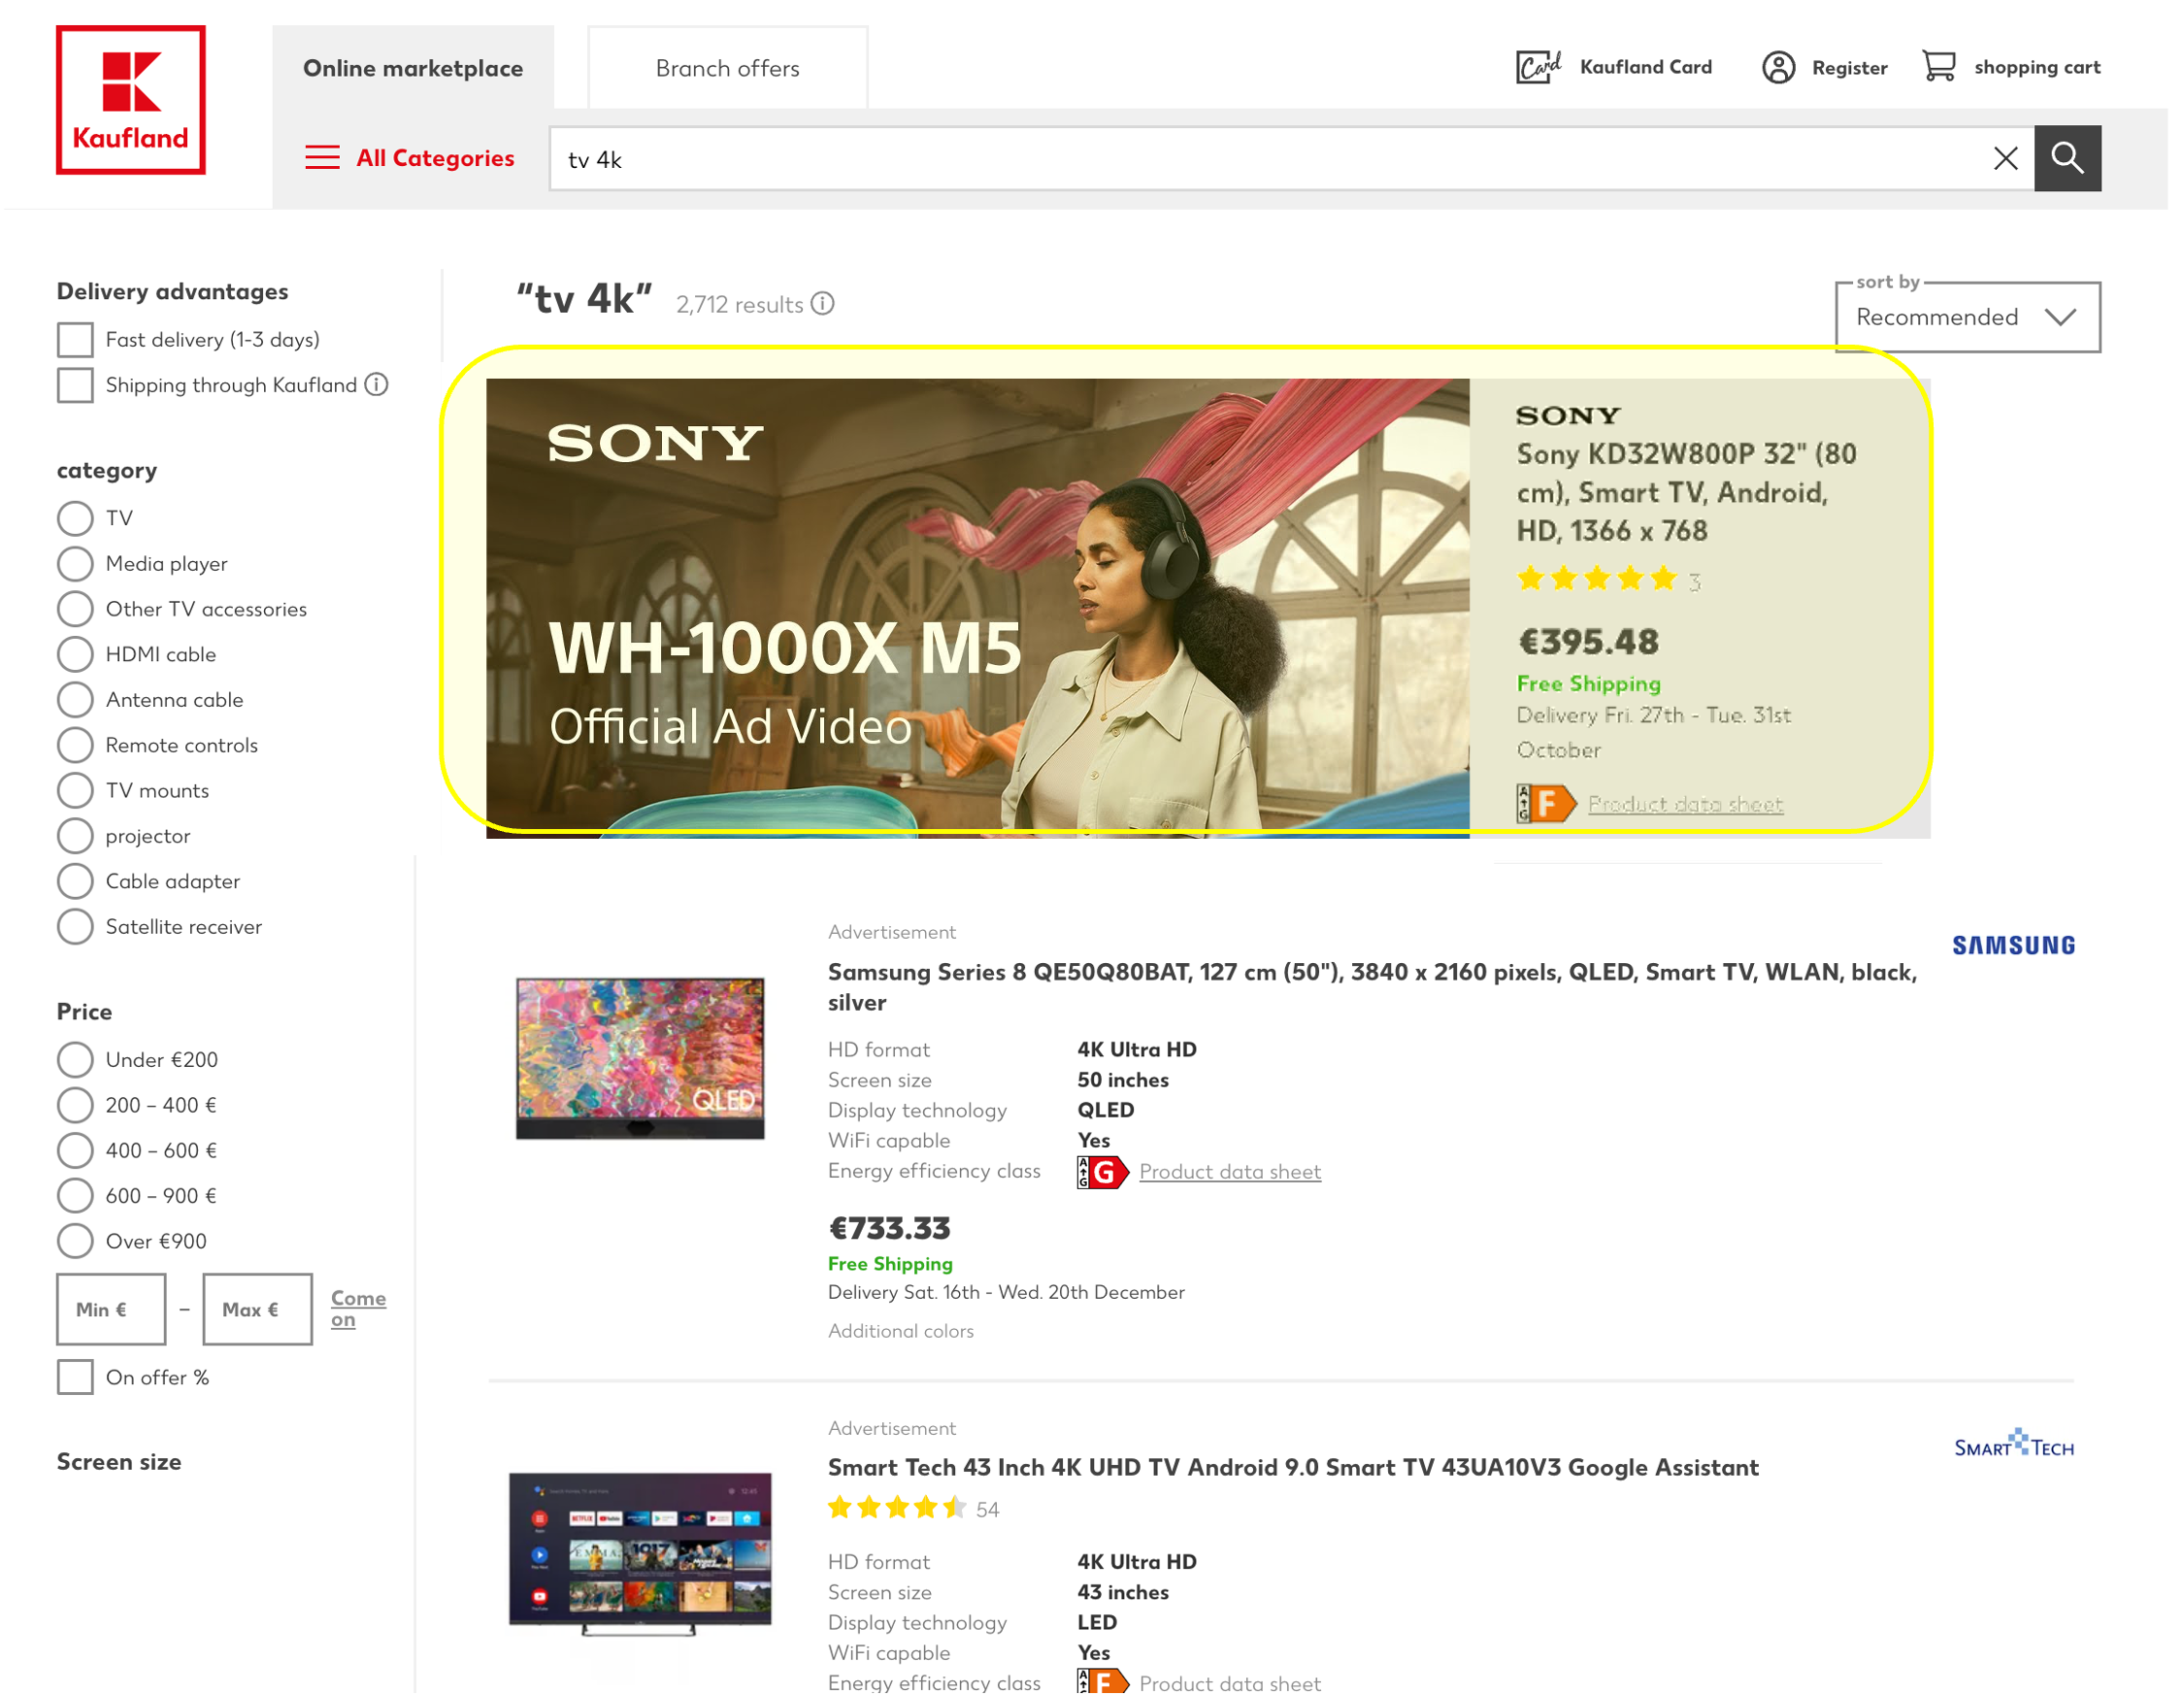Viewport: 2184px width, 1695px height.
Task: Click the energy class G label for Samsung TV
Action: [1104, 1173]
